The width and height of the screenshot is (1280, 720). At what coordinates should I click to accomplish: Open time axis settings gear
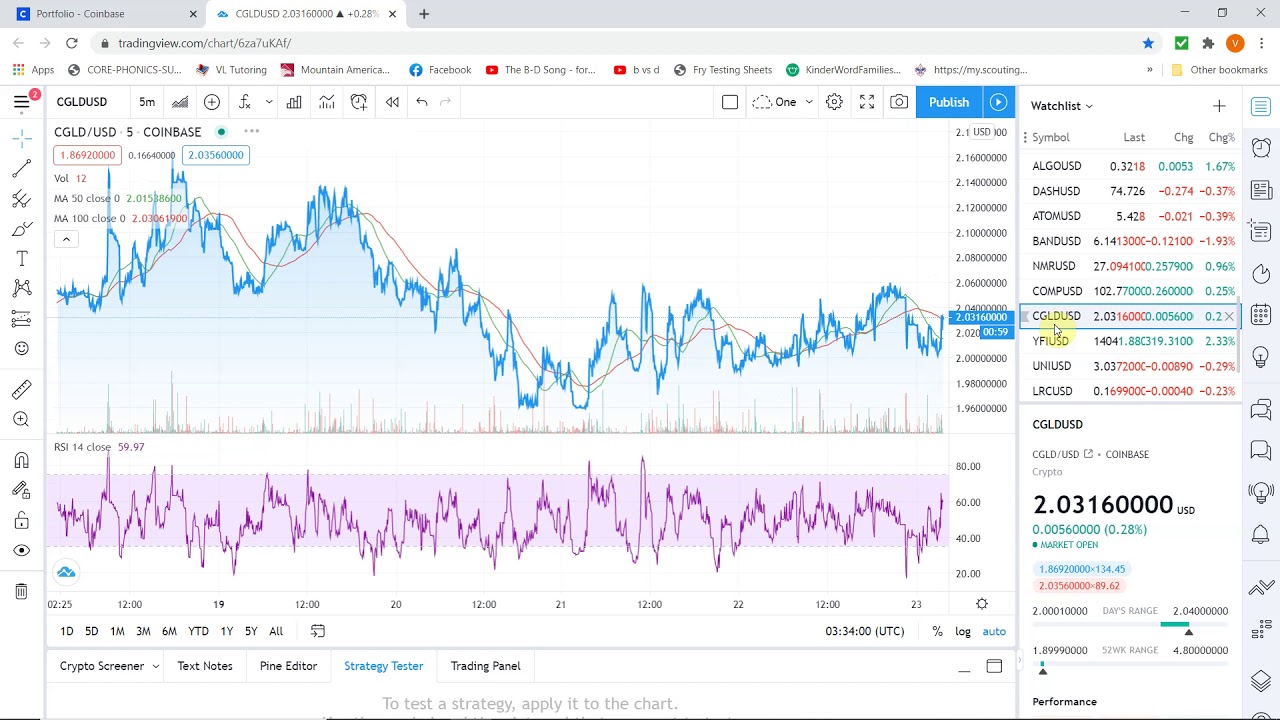click(x=982, y=604)
